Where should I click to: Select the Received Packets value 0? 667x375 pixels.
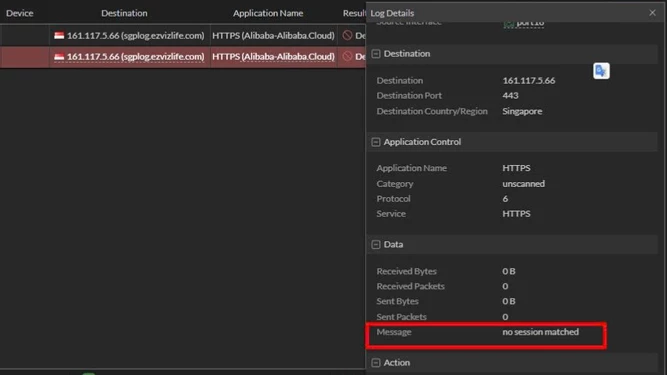click(505, 286)
